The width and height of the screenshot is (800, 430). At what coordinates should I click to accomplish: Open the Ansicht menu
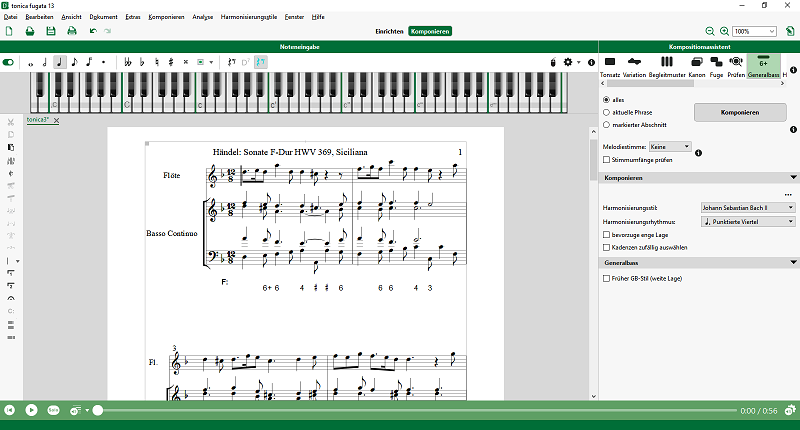[x=71, y=17]
